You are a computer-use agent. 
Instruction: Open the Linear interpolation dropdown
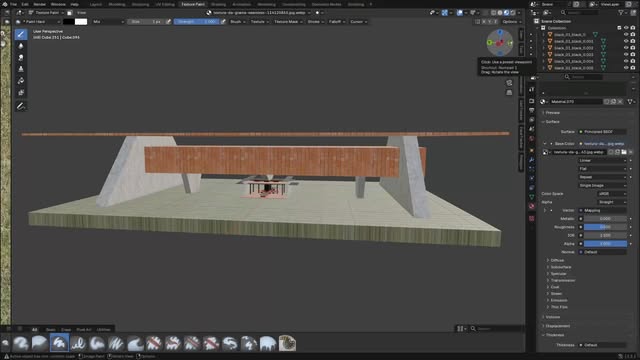click(x=602, y=160)
